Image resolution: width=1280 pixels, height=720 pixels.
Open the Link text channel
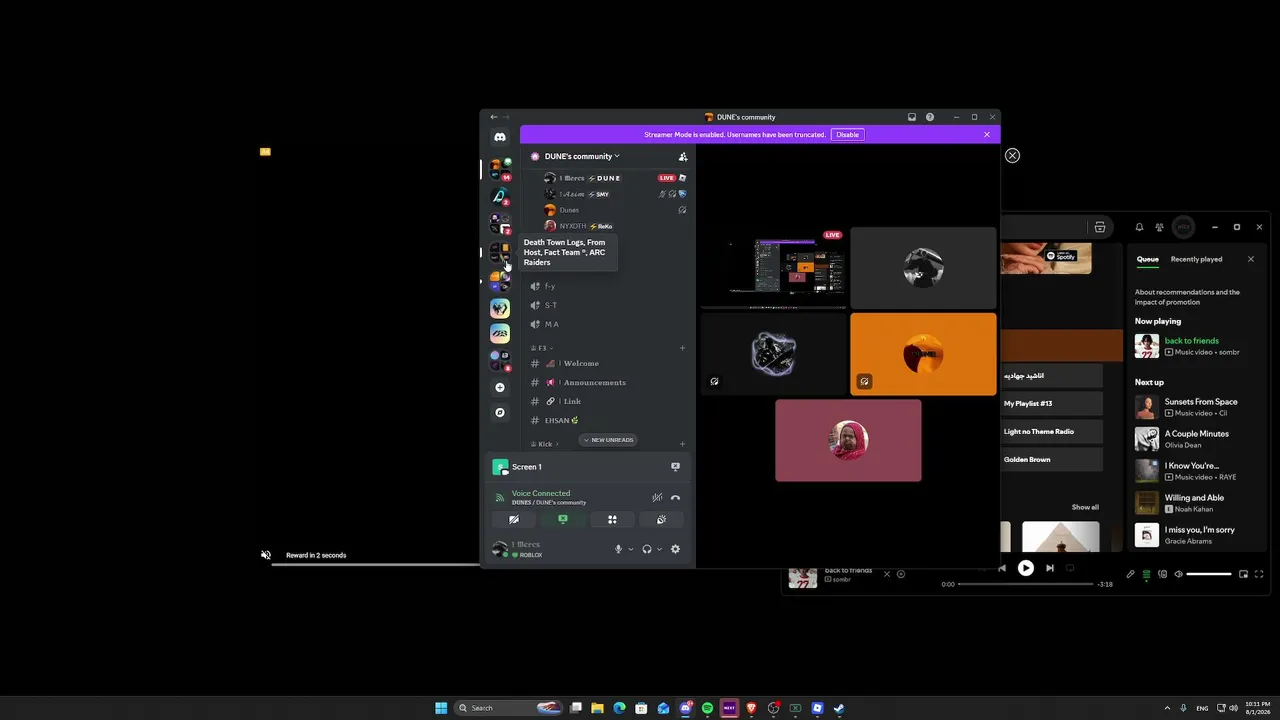click(x=610, y=401)
